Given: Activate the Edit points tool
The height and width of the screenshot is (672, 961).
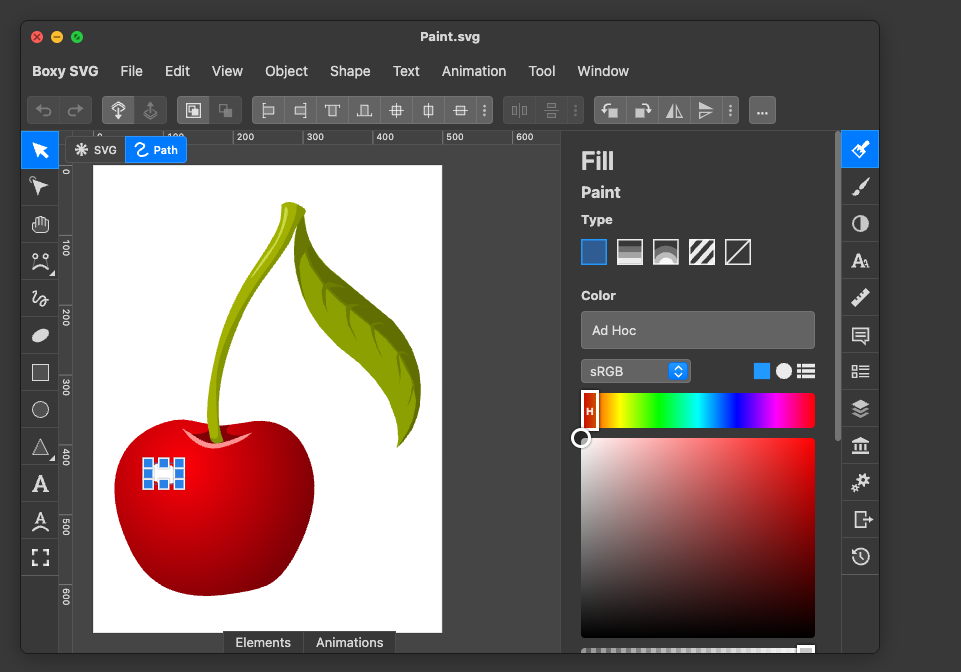Looking at the screenshot, I should 40,187.
